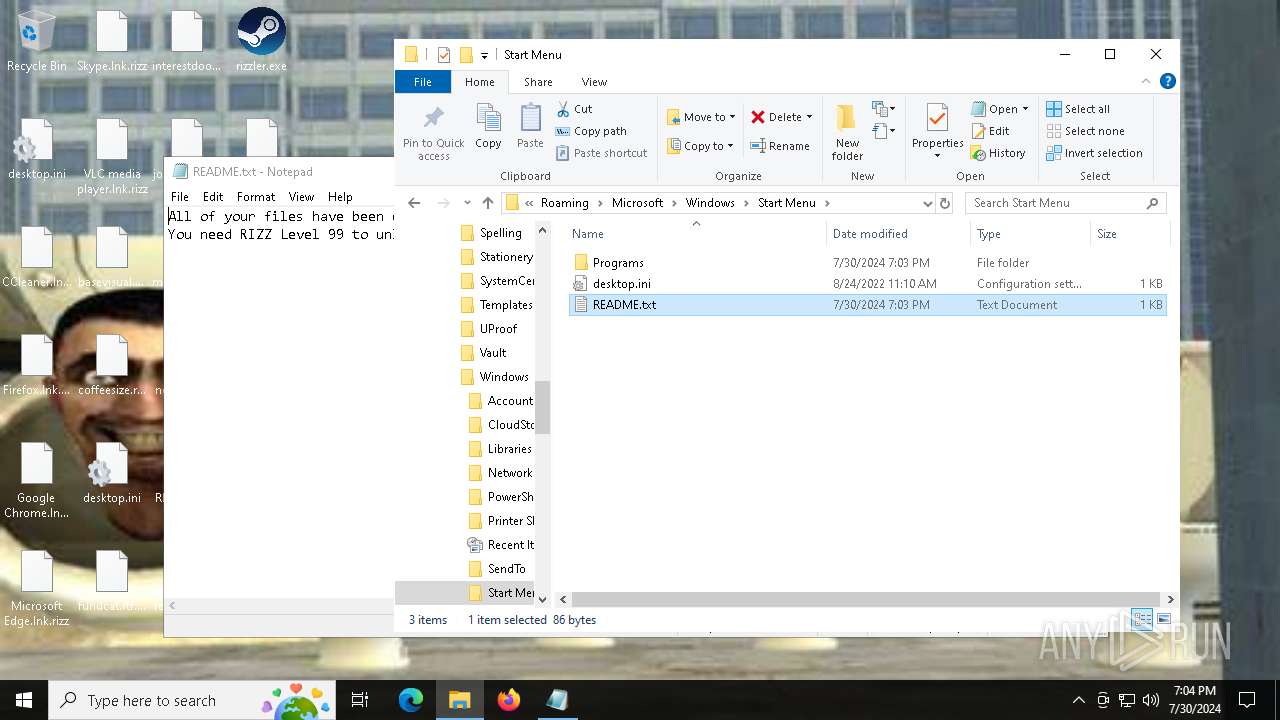Image resolution: width=1280 pixels, height=720 pixels.
Task: Click Paste shortcut in ribbon
Action: tap(602, 153)
